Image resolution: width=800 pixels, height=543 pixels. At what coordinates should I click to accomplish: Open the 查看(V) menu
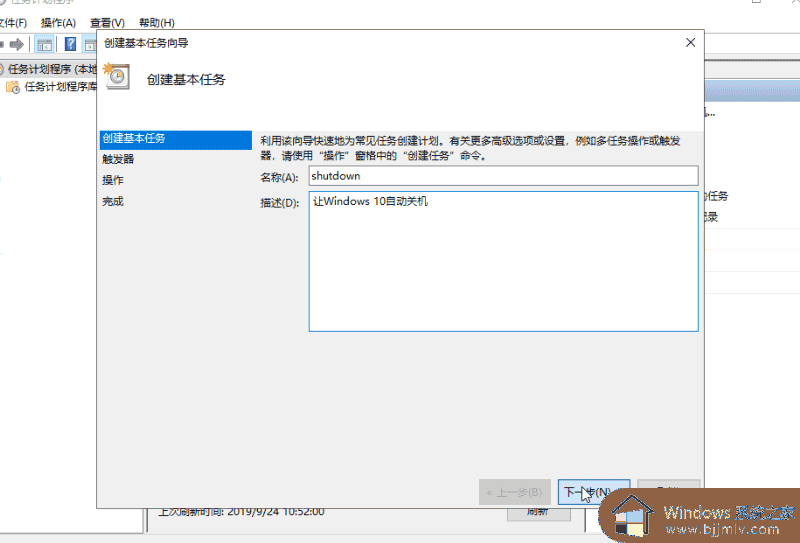[x=107, y=23]
